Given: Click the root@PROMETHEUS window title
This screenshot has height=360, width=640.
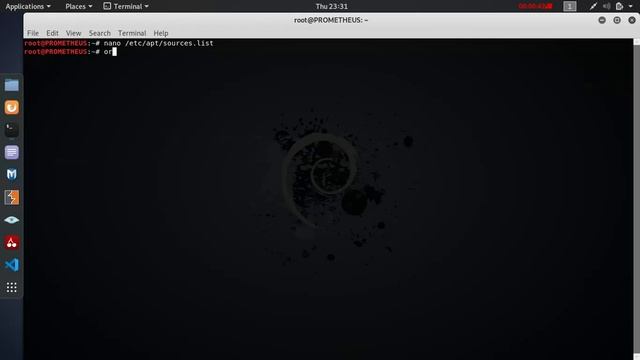Looking at the screenshot, I should pos(331,20).
